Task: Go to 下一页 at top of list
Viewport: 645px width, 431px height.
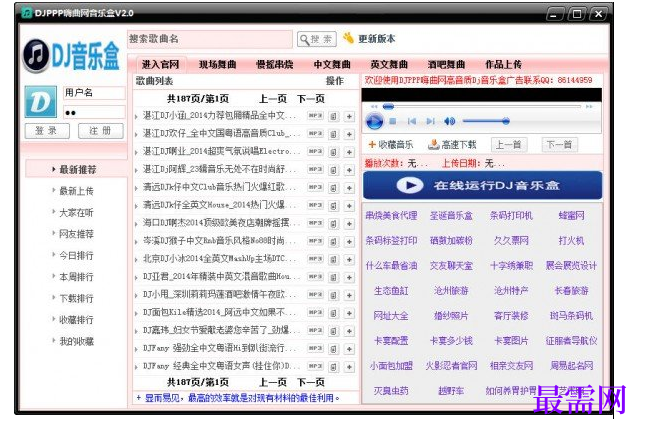Action: (x=311, y=99)
